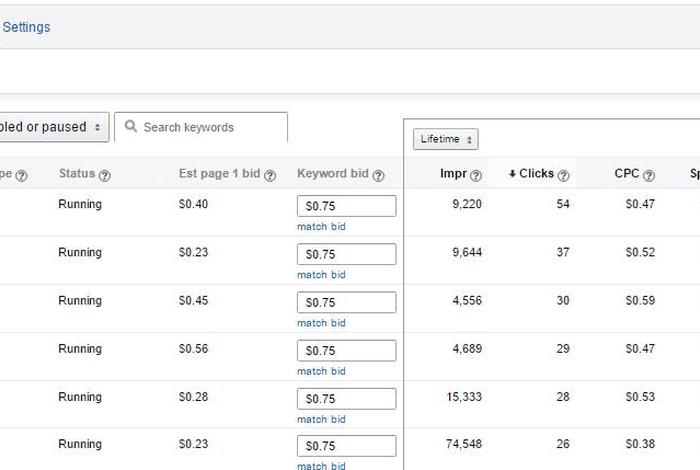Click the question mark next to Impr
The height and width of the screenshot is (470, 700).
[x=476, y=175]
